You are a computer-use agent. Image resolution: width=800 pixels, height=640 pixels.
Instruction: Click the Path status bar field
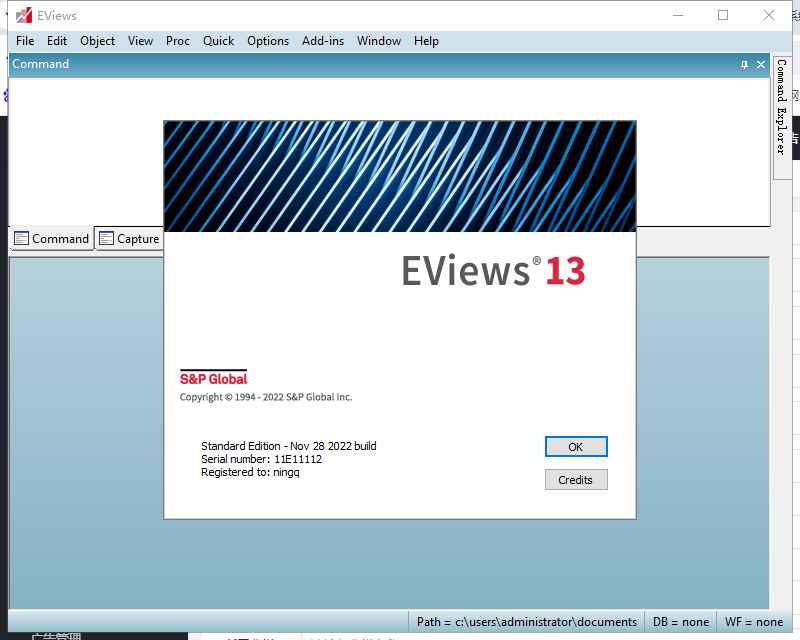pos(525,621)
